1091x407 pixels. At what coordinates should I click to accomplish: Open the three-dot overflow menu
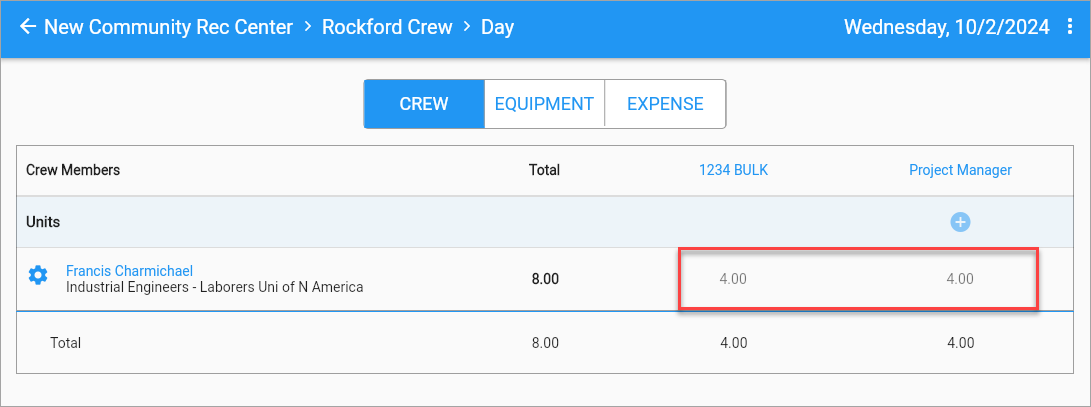tap(1070, 27)
